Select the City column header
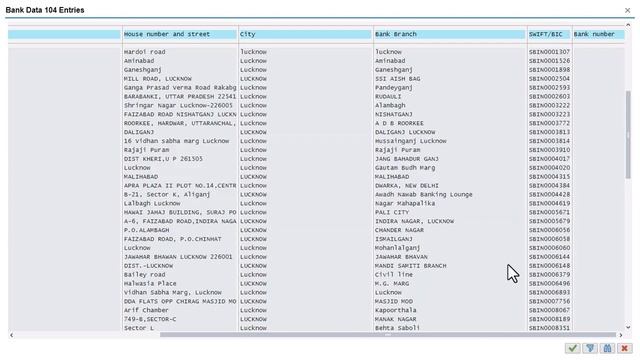This screenshot has width=640, height=360. pyautogui.click(x=306, y=34)
